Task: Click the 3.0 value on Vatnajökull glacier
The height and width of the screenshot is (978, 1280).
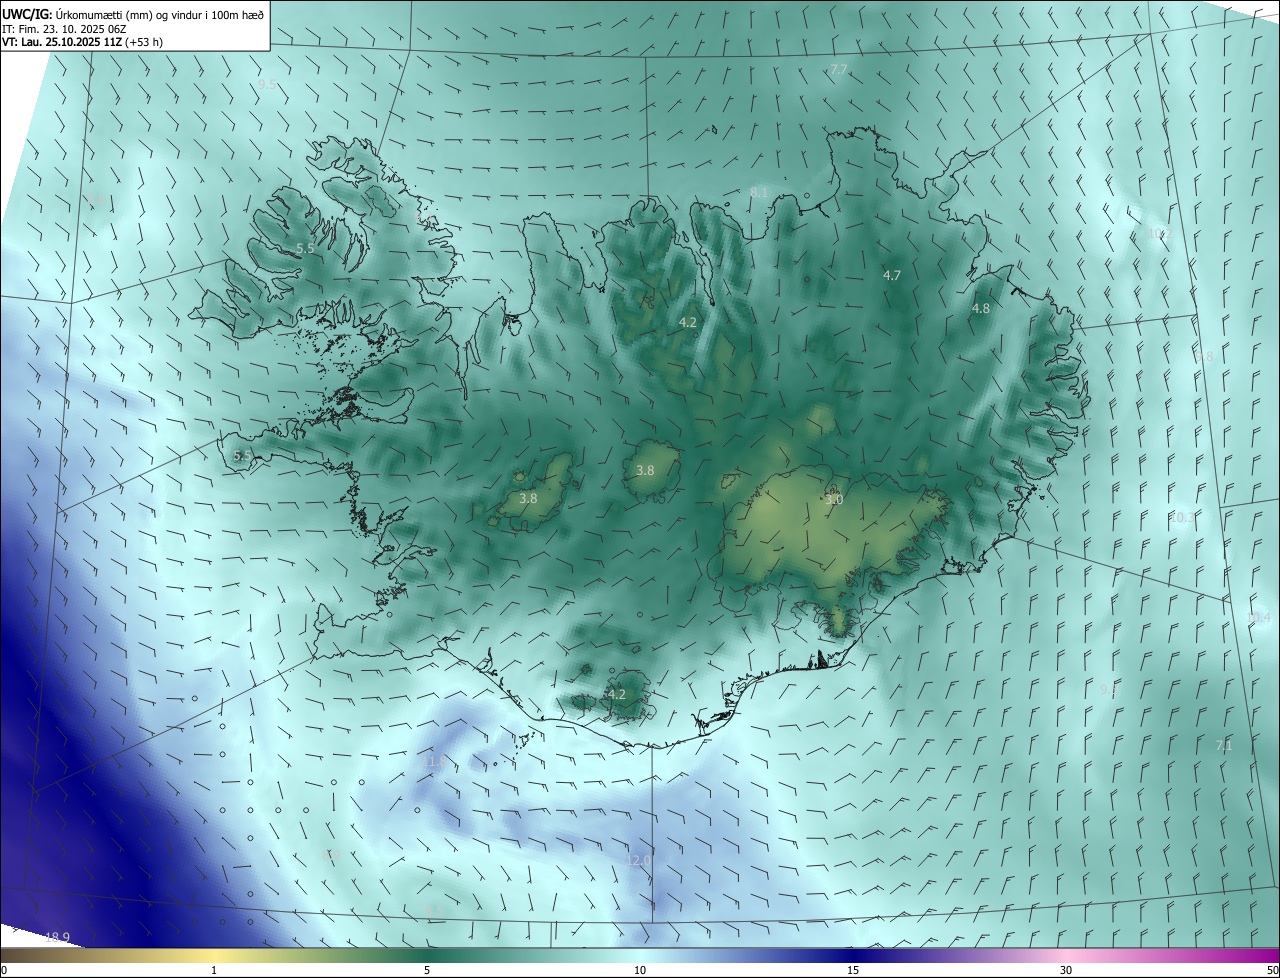Action: pyautogui.click(x=834, y=499)
